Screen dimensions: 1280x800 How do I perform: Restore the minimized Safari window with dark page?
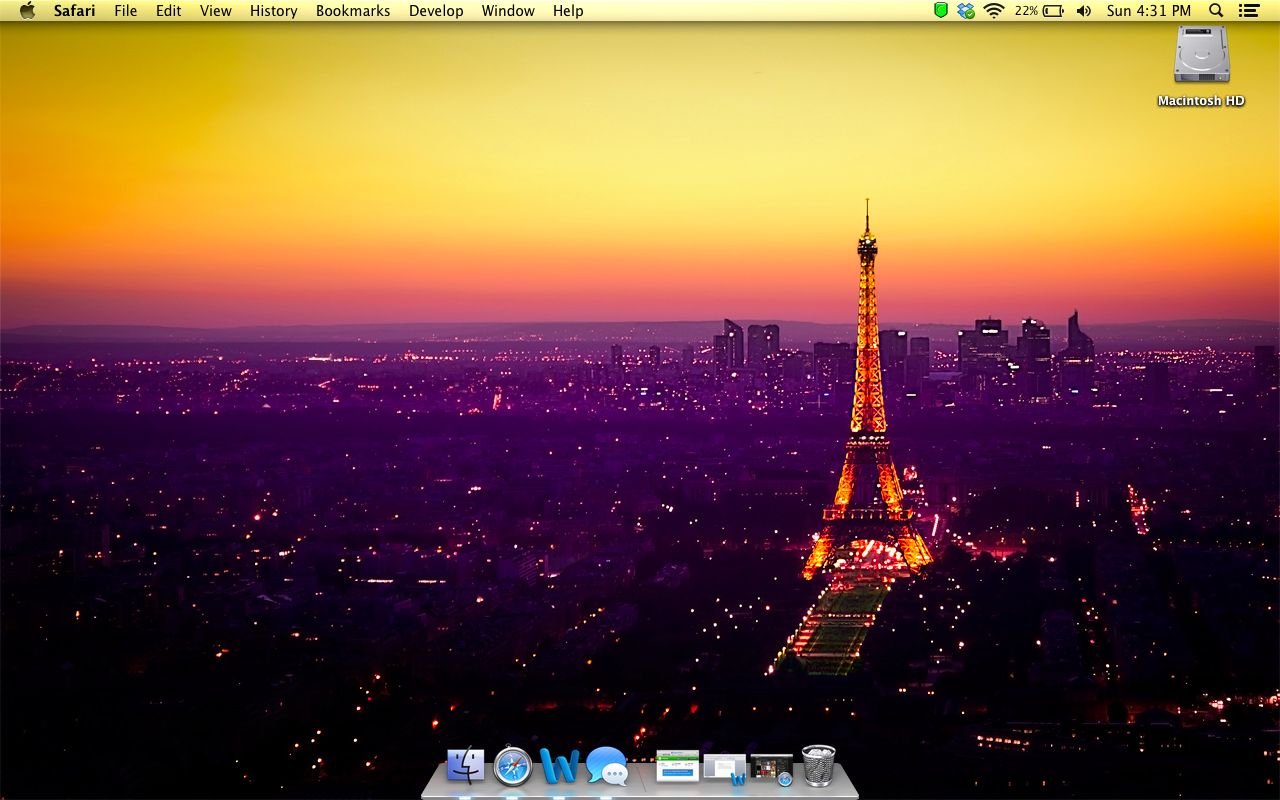(771, 768)
